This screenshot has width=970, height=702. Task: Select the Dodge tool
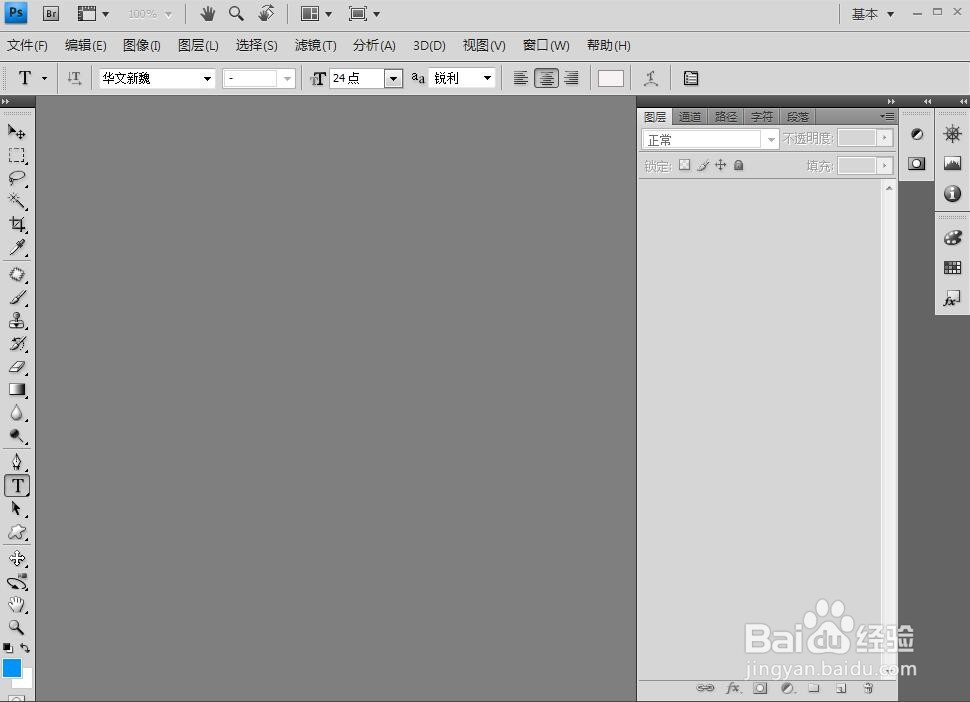(17, 436)
